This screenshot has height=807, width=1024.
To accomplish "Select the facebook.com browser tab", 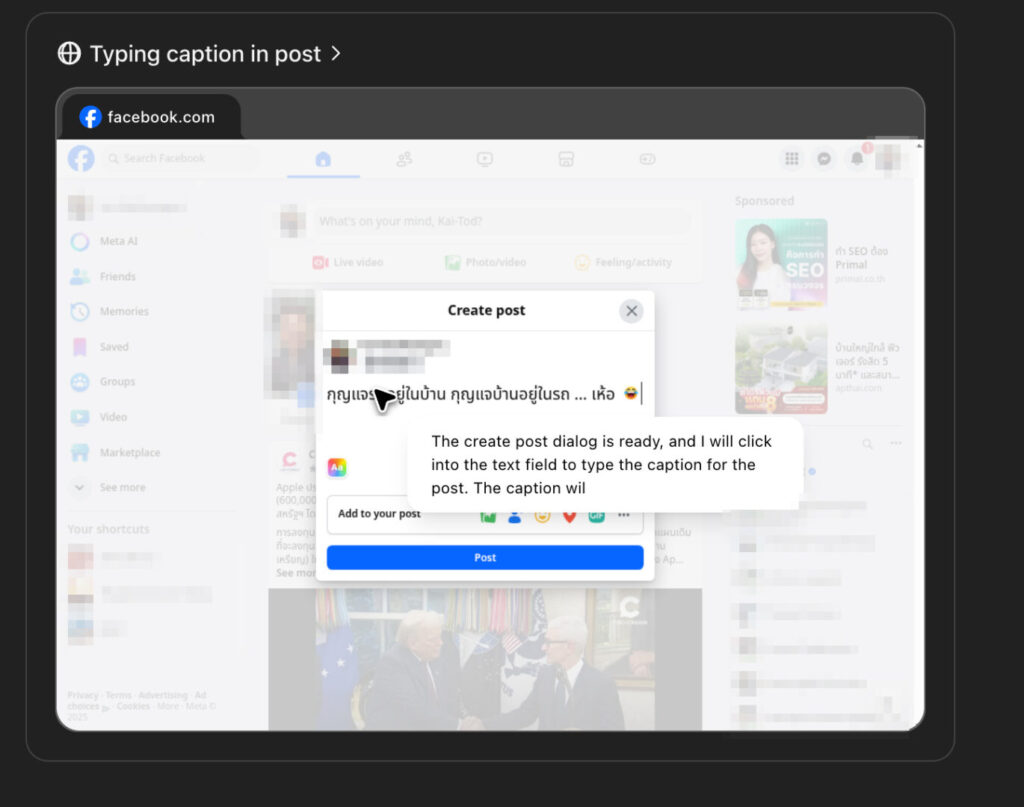I will (152, 117).
